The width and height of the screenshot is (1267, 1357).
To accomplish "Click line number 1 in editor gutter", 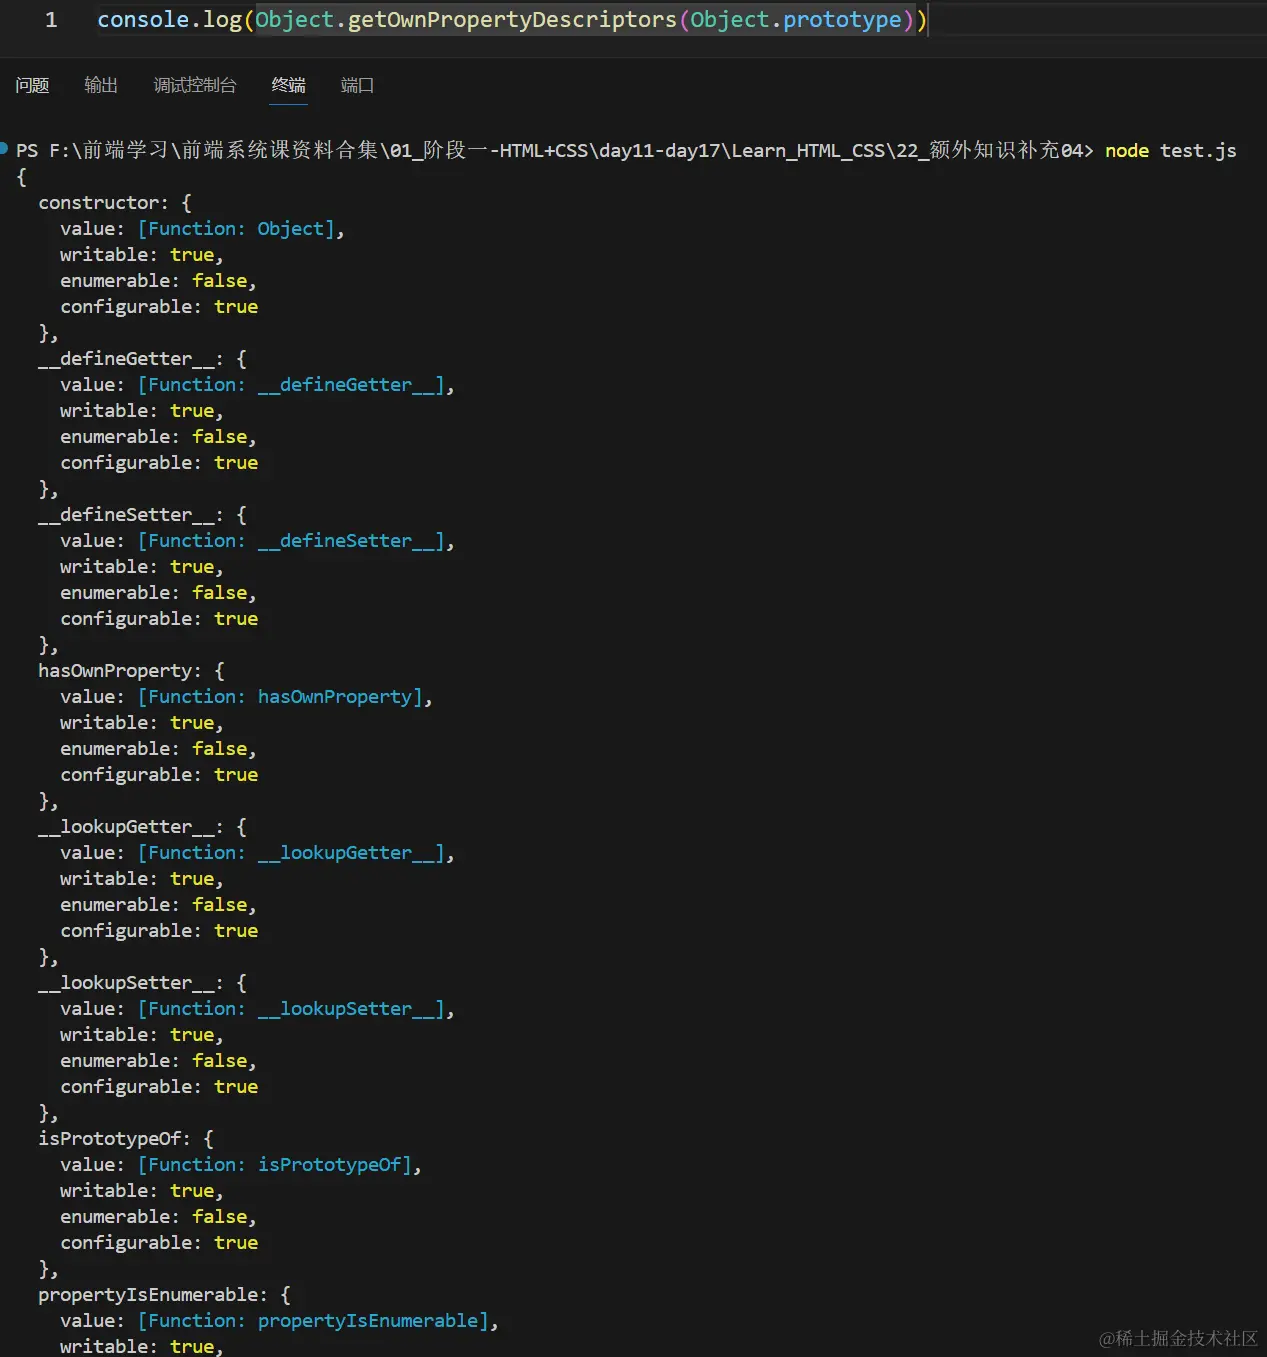I will point(51,19).
